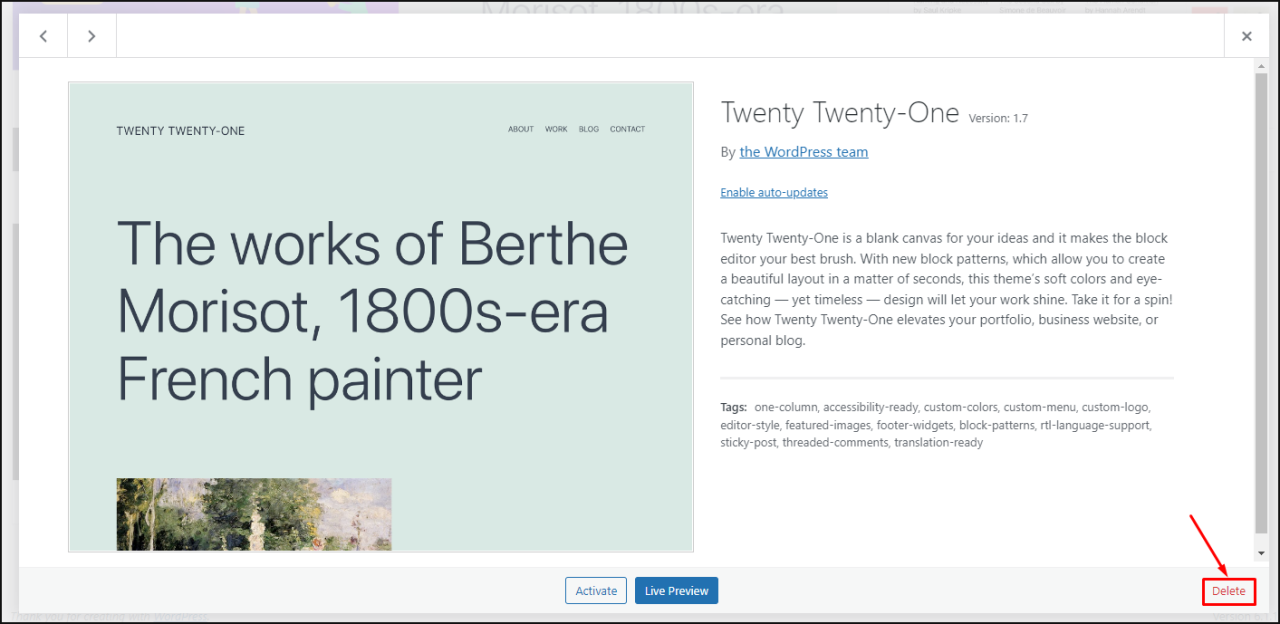Delete the Twenty Twenty-One theme
Screen dimensions: 1280x624
[x=1228, y=591]
